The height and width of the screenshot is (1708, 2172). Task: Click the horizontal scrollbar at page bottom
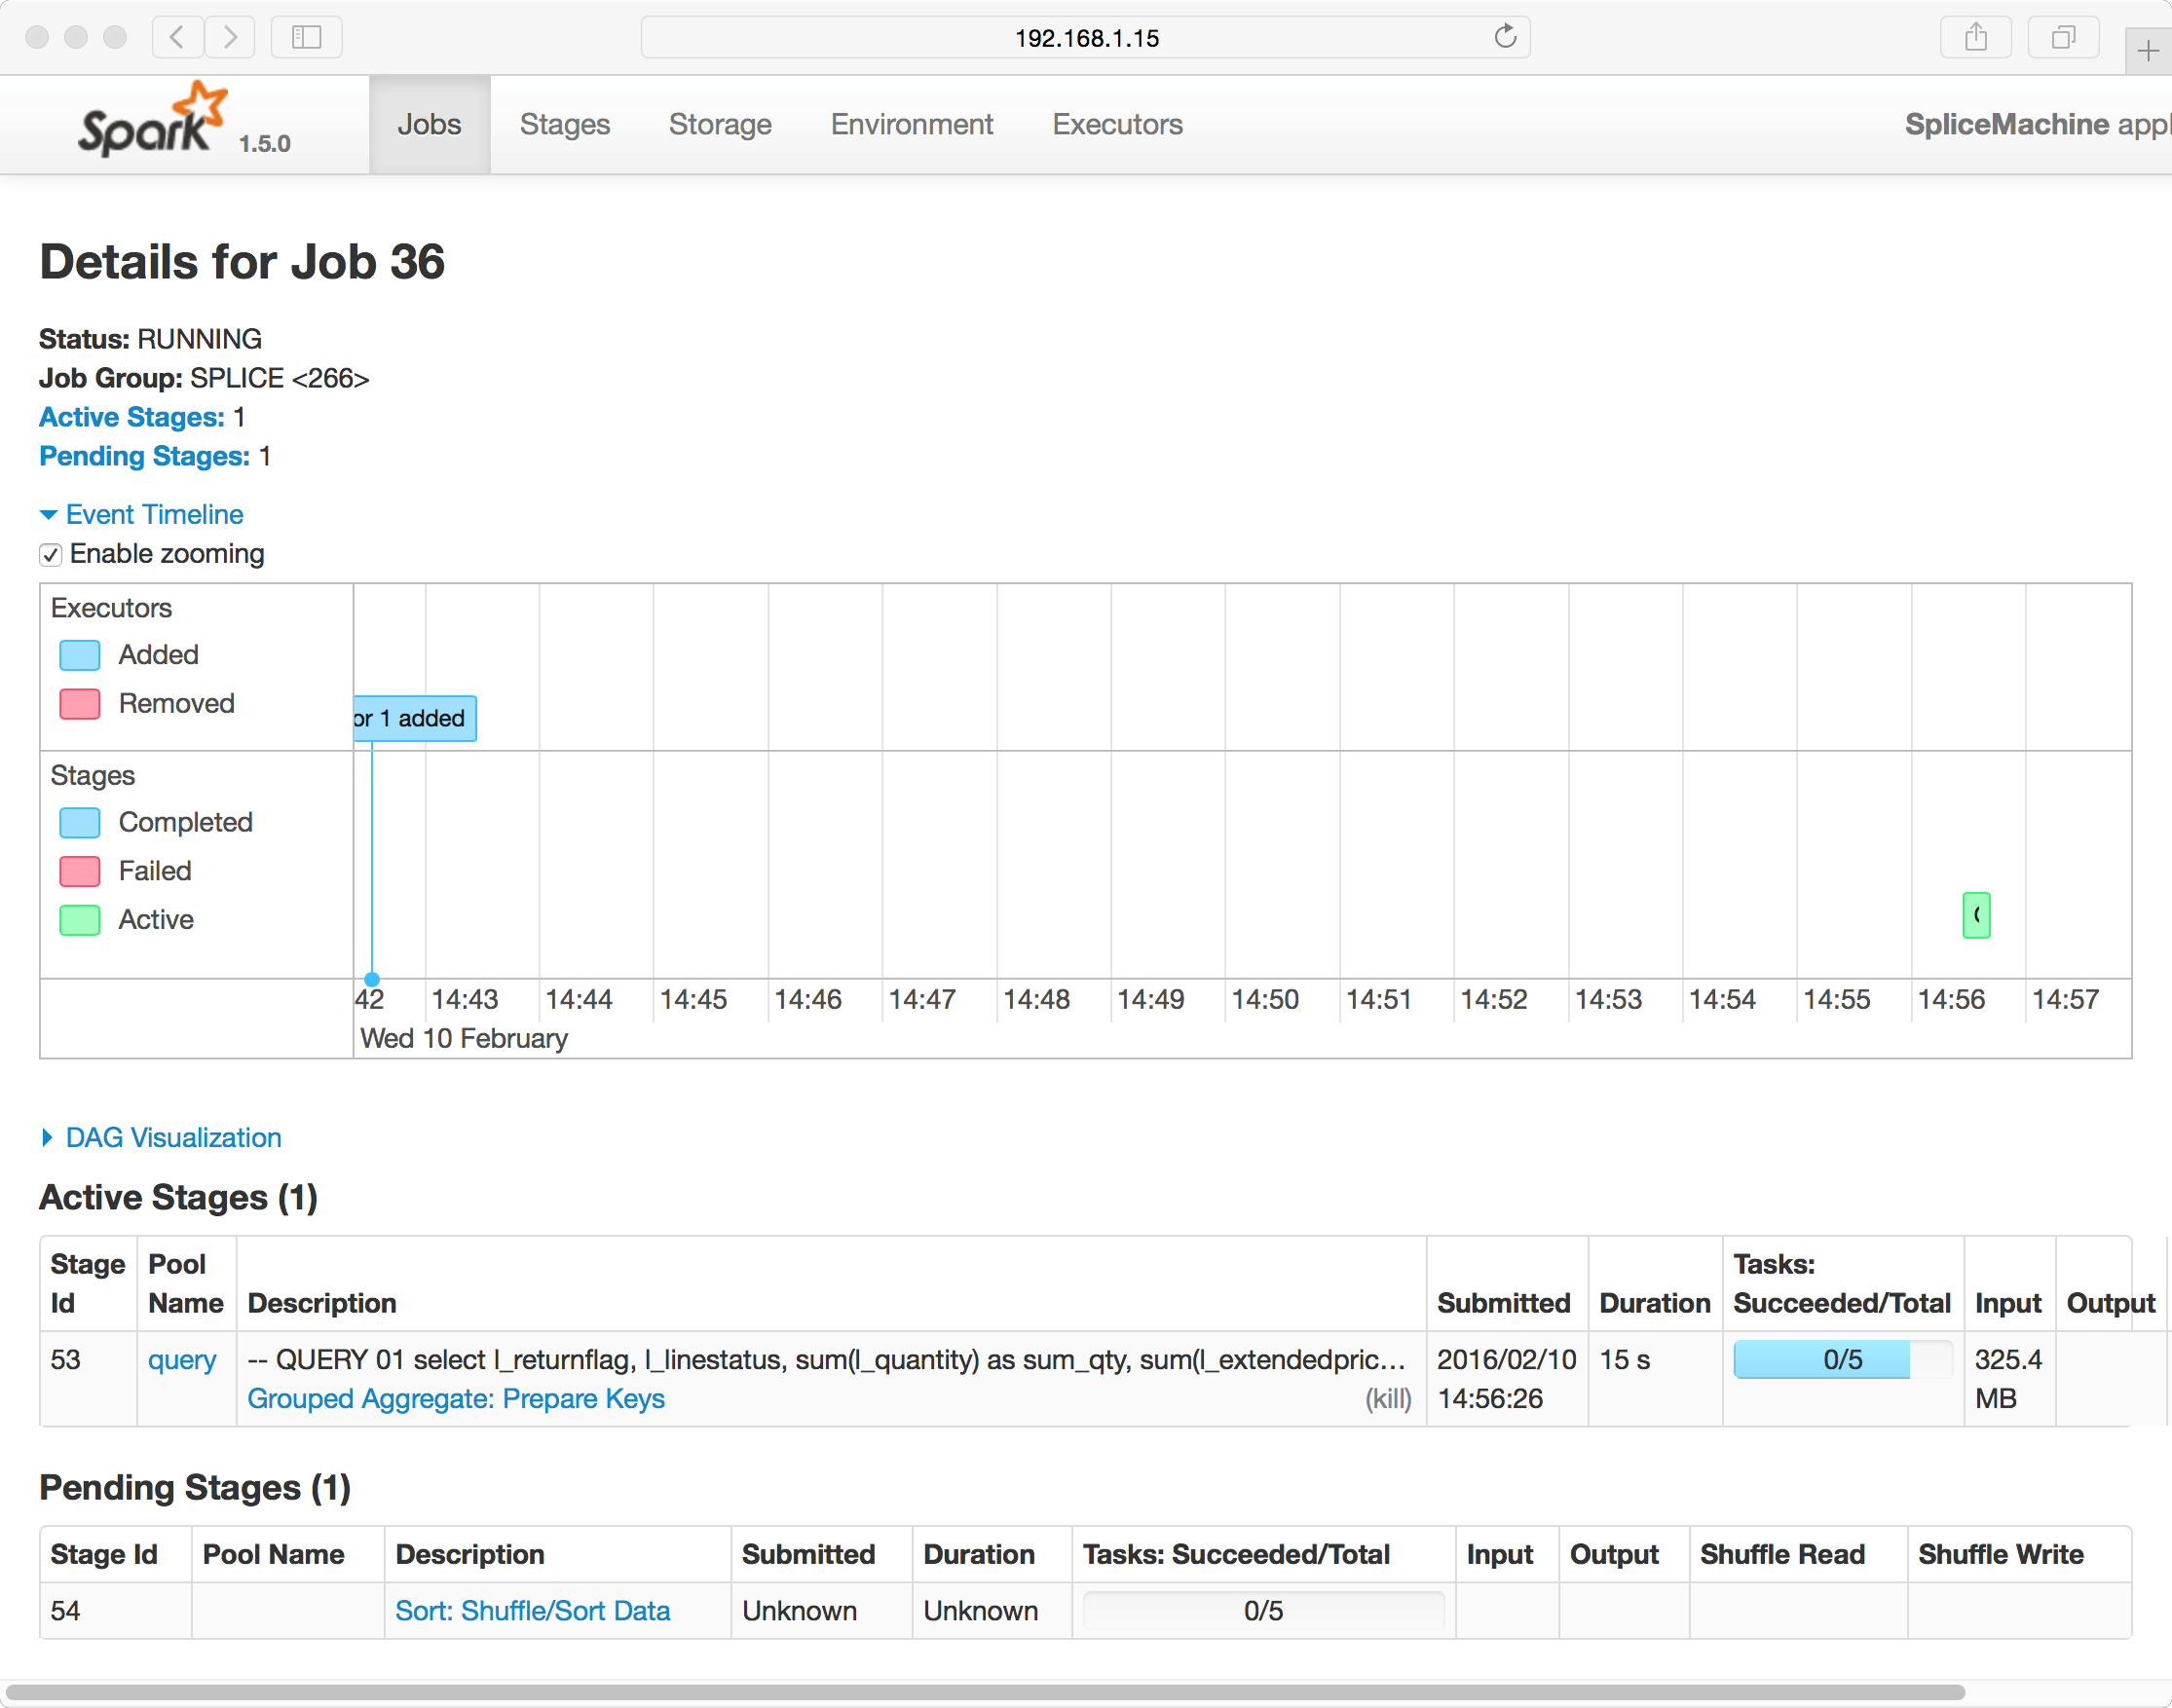coord(985,1691)
